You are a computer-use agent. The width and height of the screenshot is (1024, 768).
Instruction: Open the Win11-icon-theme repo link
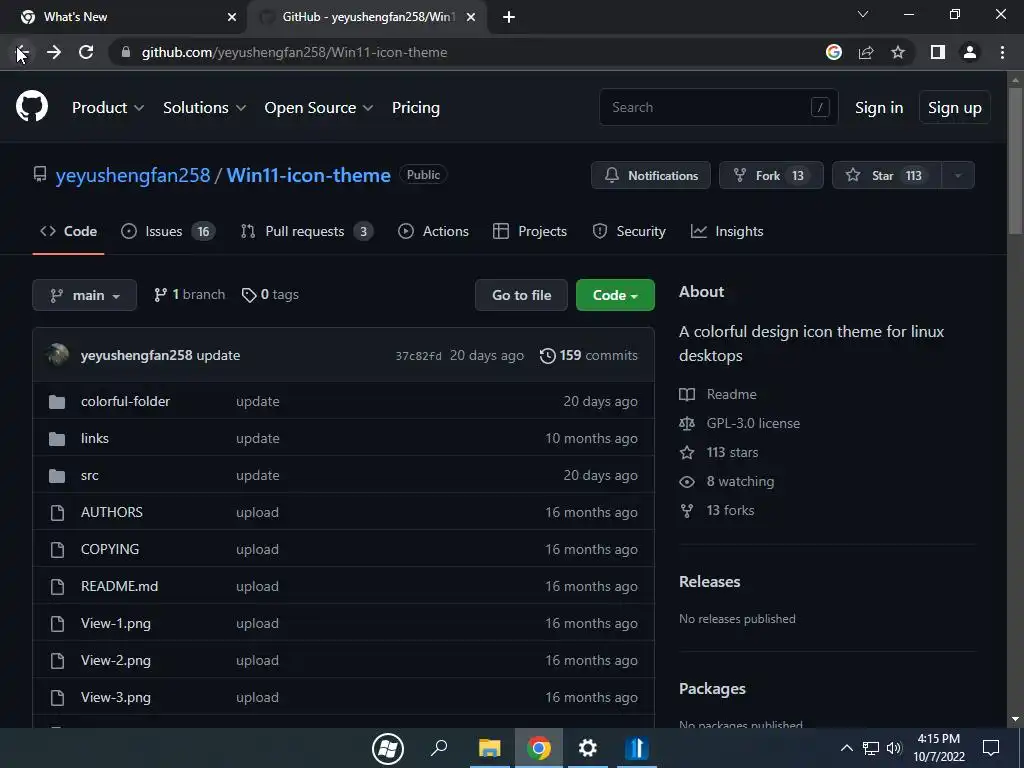click(x=308, y=175)
